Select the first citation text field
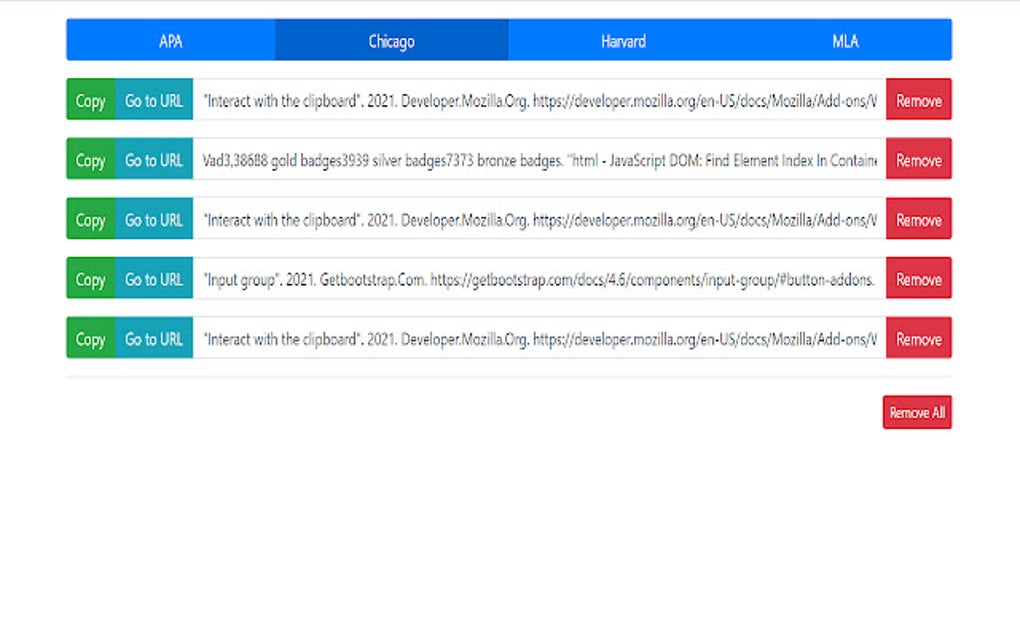Viewport: 1020px width, 638px height. [540, 100]
